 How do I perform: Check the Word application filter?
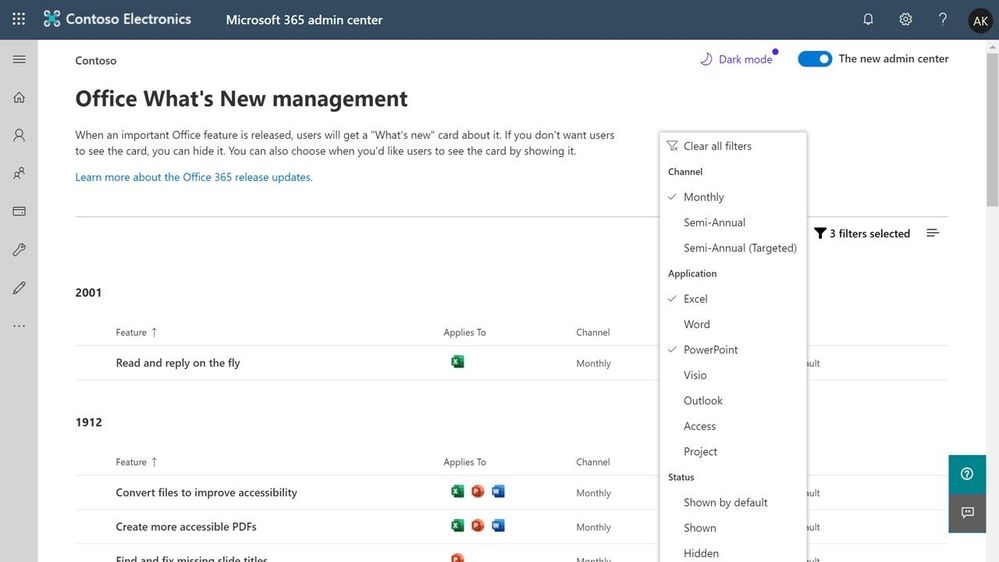pos(733,324)
